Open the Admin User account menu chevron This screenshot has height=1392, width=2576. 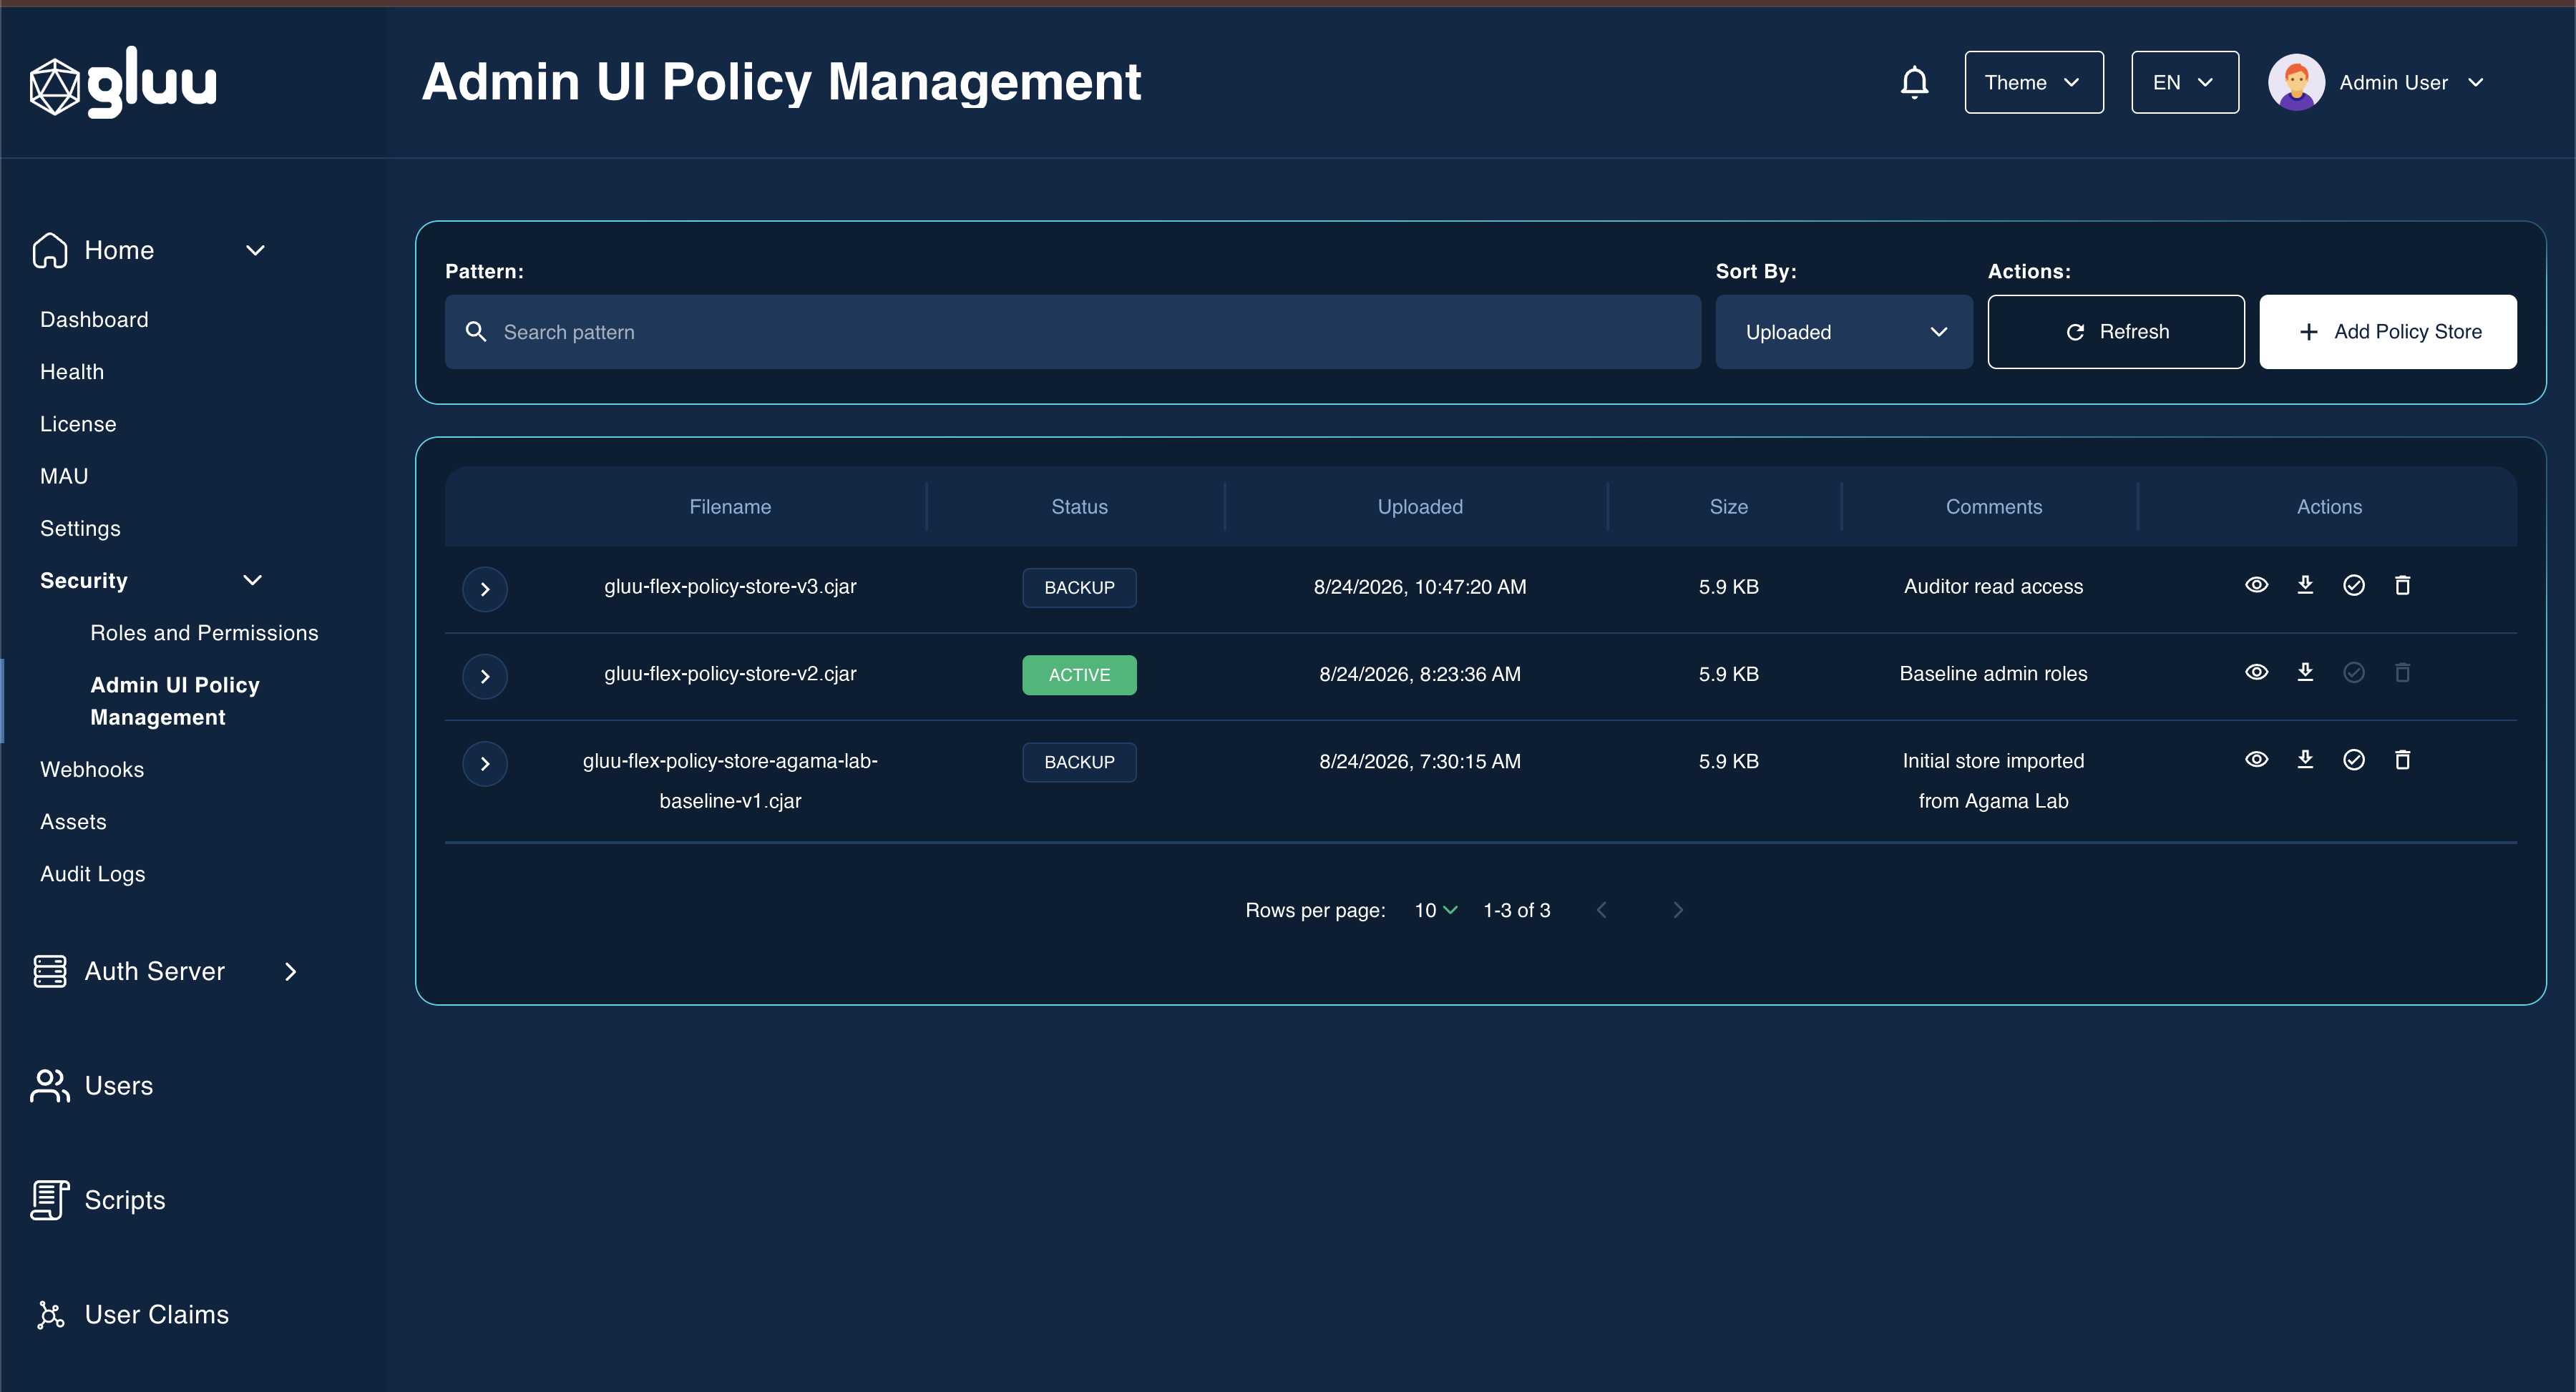coord(2475,82)
